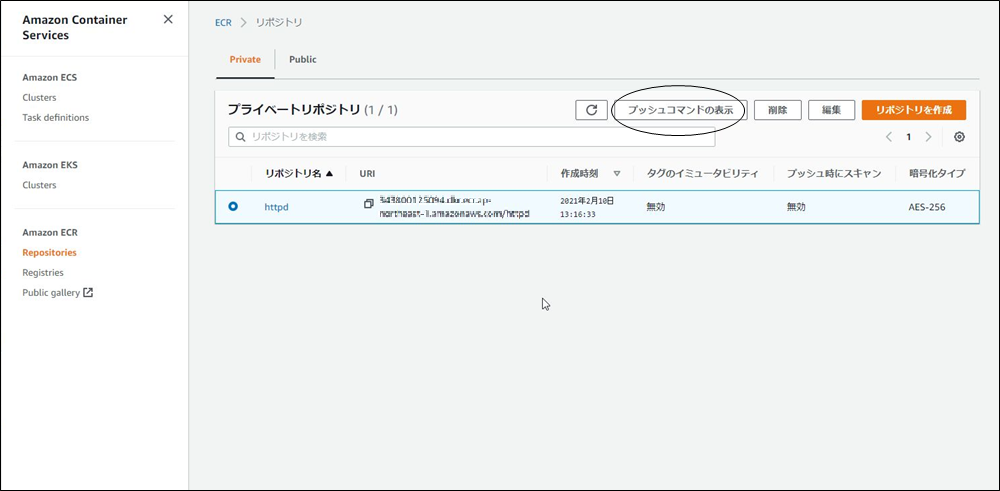Screen dimensions: 1000x491
Task: Select page number 1 in pagination
Action: pyautogui.click(x=909, y=136)
